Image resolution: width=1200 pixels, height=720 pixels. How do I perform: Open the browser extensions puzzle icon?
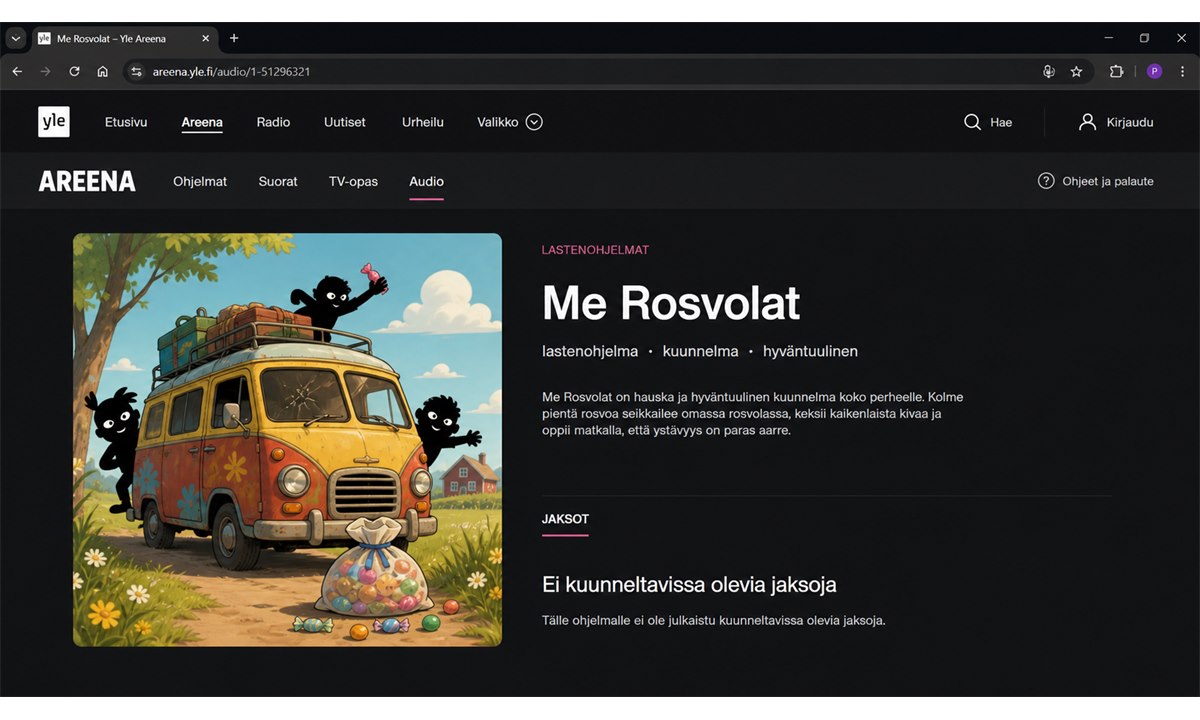[x=1116, y=72]
